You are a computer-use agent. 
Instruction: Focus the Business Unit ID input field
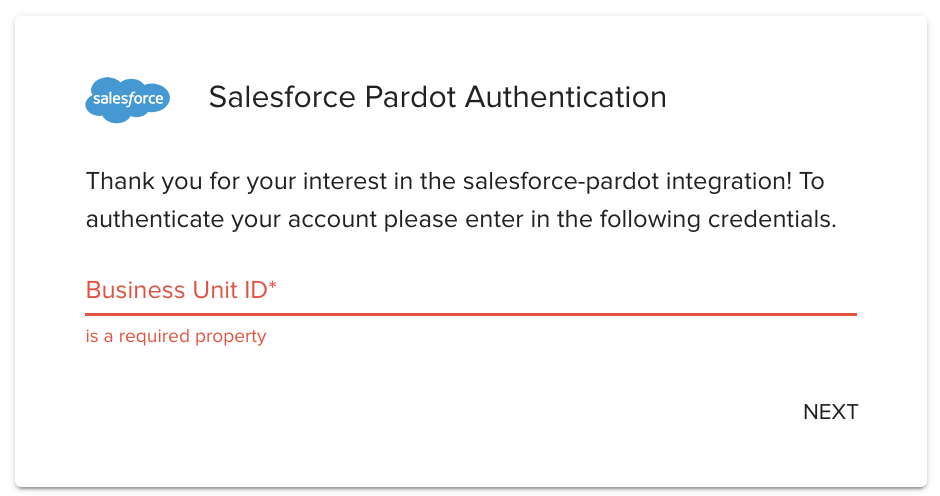(x=470, y=291)
